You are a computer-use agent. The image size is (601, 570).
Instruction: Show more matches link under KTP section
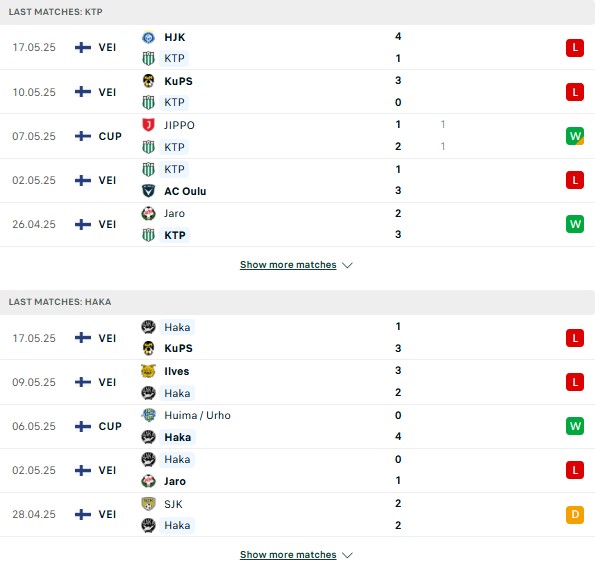click(288, 265)
